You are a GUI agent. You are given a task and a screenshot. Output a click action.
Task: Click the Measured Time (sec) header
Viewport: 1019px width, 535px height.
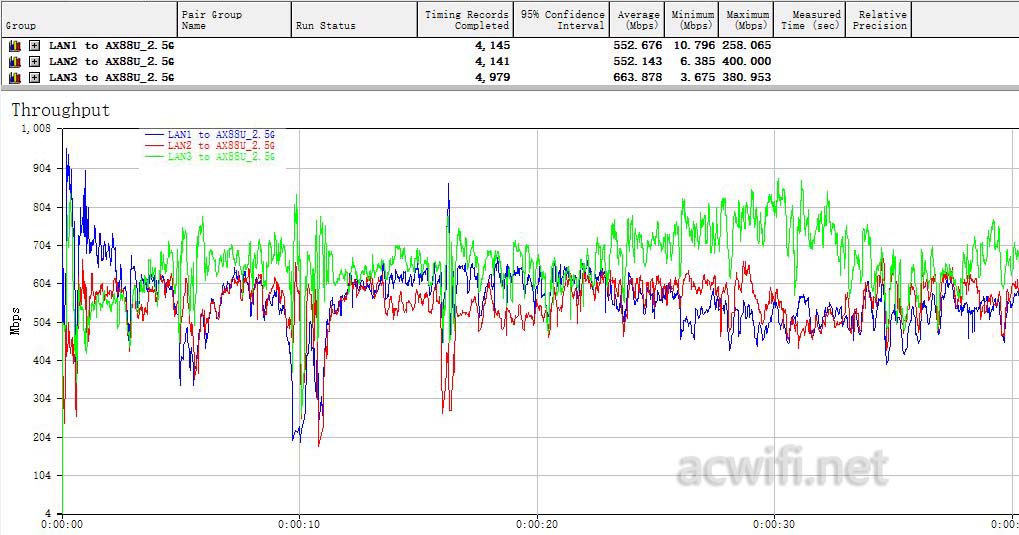pyautogui.click(x=810, y=20)
